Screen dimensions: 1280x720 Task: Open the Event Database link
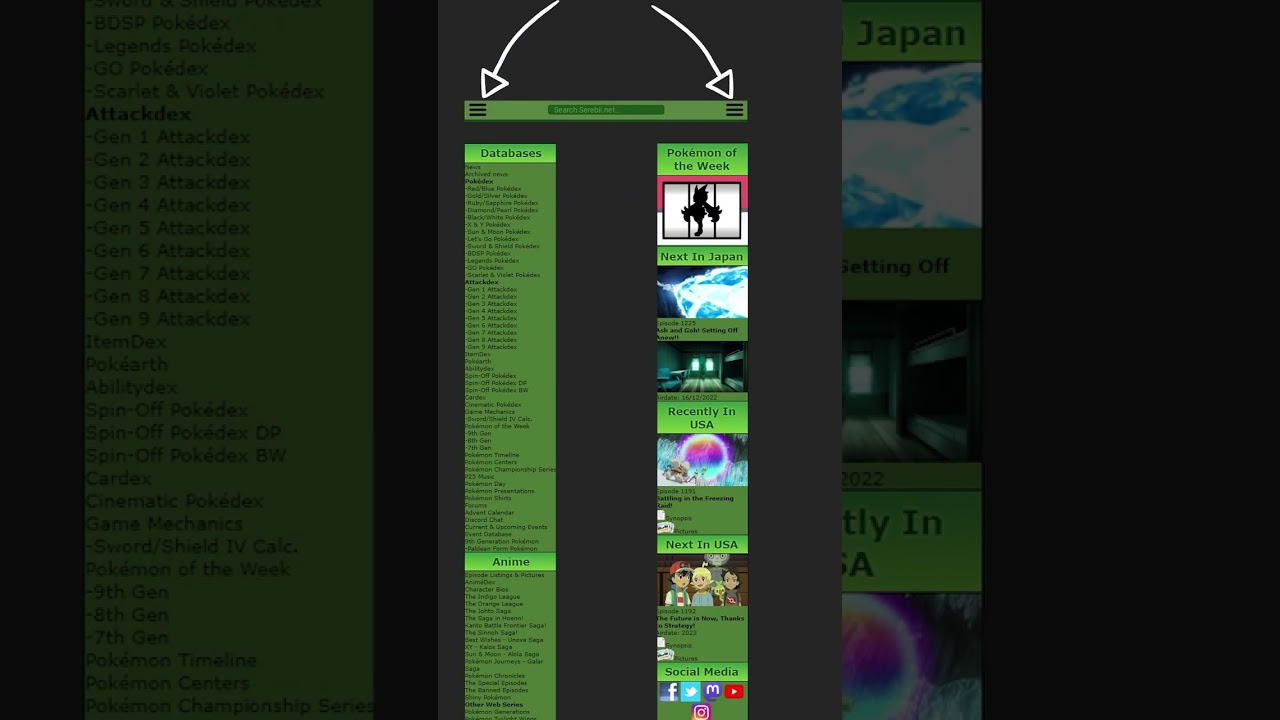[488, 534]
